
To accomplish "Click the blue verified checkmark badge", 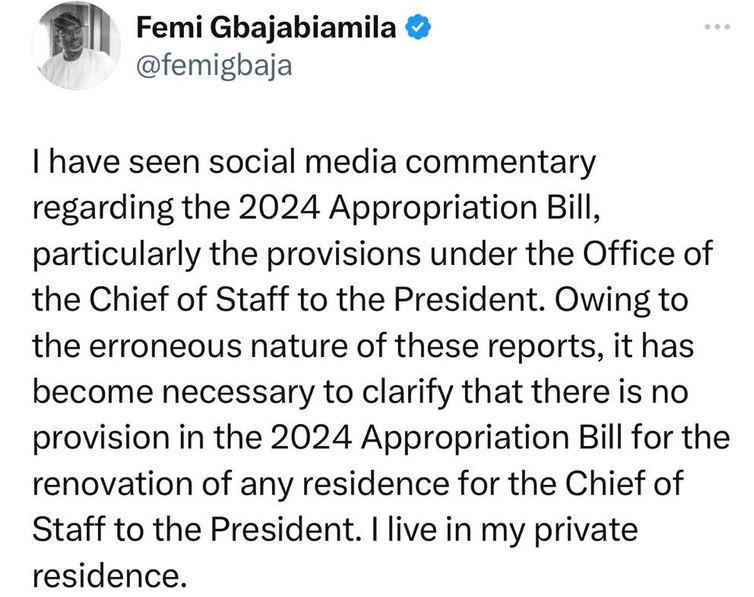I will (x=416, y=31).
